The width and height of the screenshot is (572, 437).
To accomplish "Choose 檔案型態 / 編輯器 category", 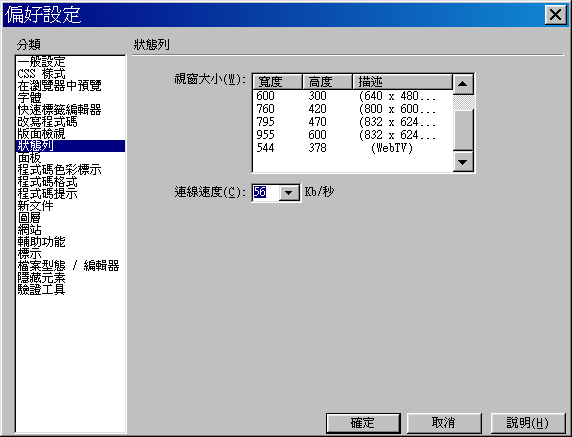I will pyautogui.click(x=68, y=266).
